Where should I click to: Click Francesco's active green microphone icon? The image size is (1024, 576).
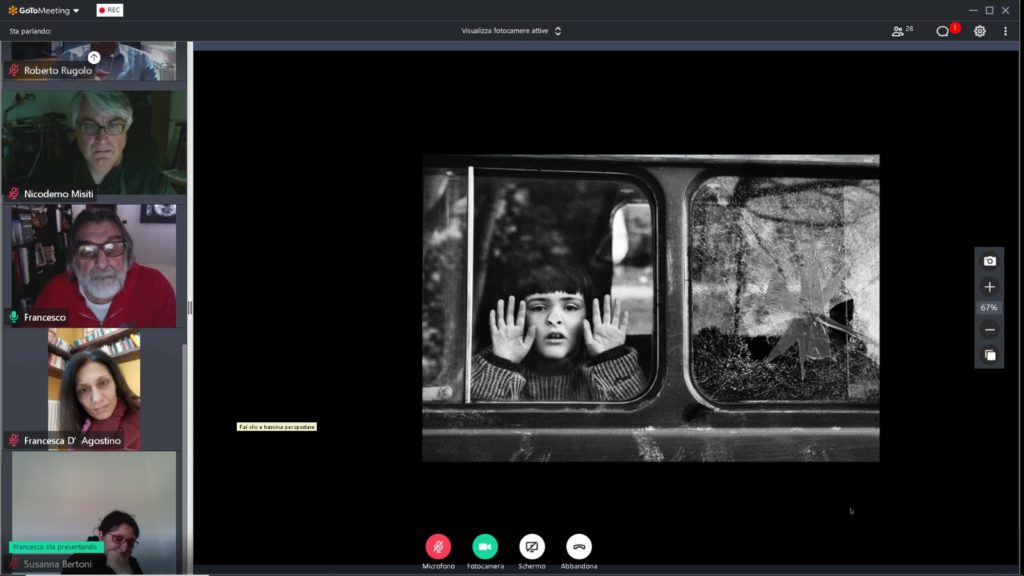click(14, 317)
